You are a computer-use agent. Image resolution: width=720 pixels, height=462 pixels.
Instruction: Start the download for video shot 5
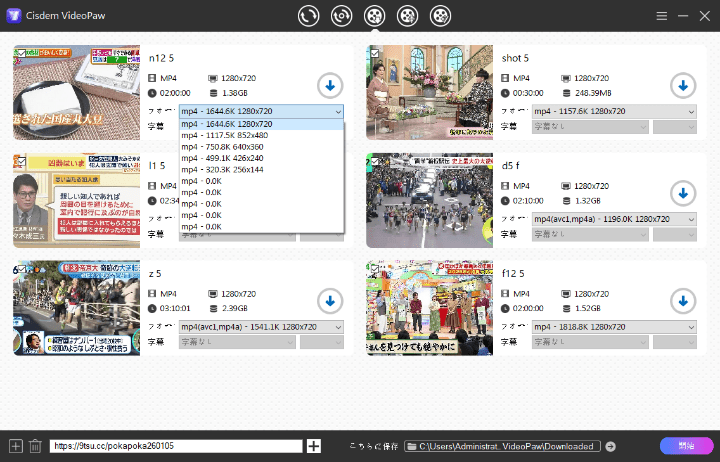pyautogui.click(x=683, y=84)
